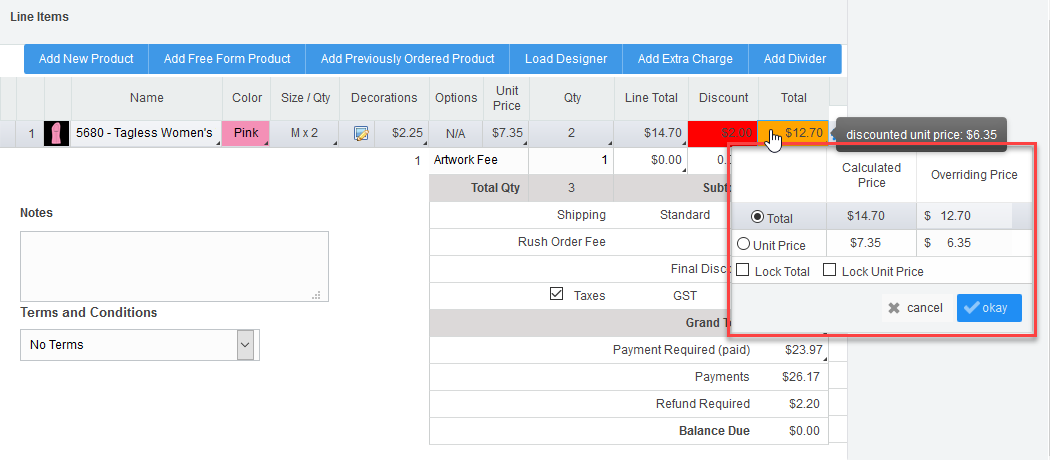
Task: Click the Payments $26.17 value
Action: tap(801, 377)
